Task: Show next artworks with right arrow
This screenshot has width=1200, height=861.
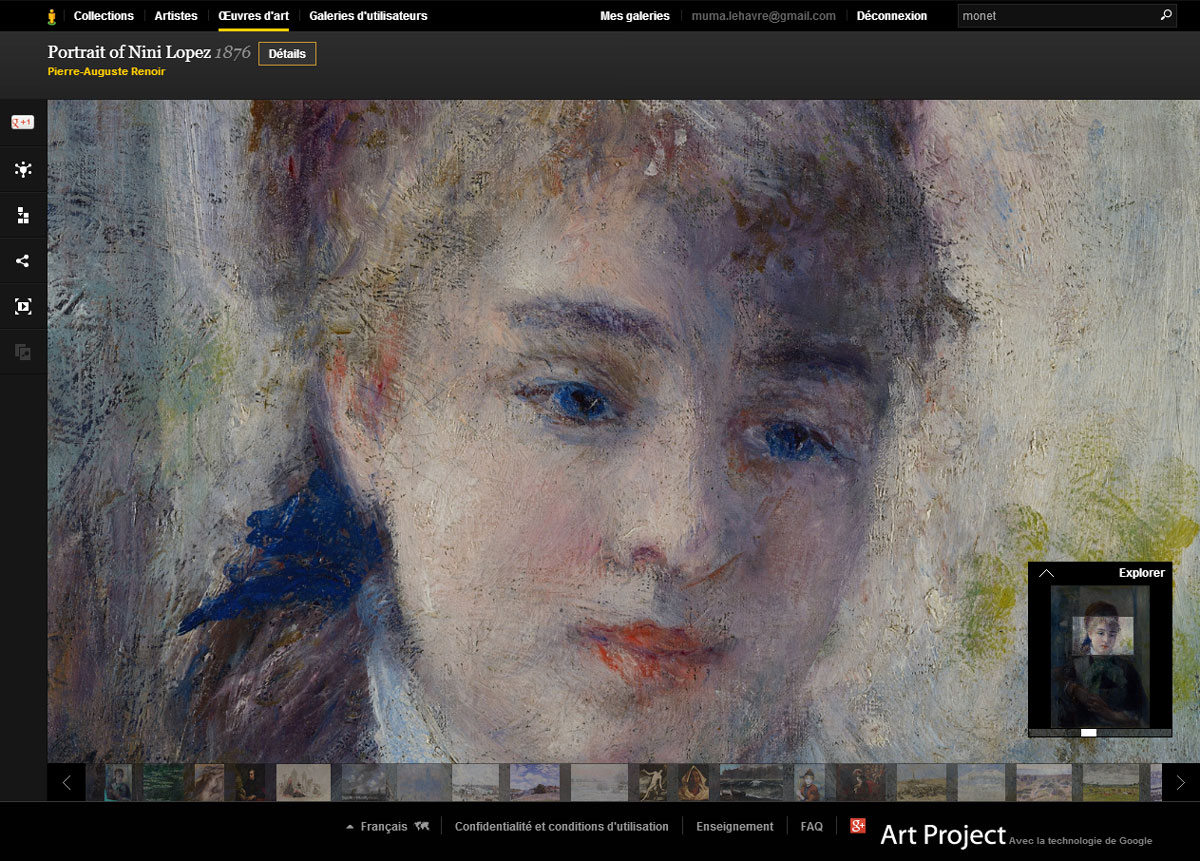Action: click(x=1181, y=782)
